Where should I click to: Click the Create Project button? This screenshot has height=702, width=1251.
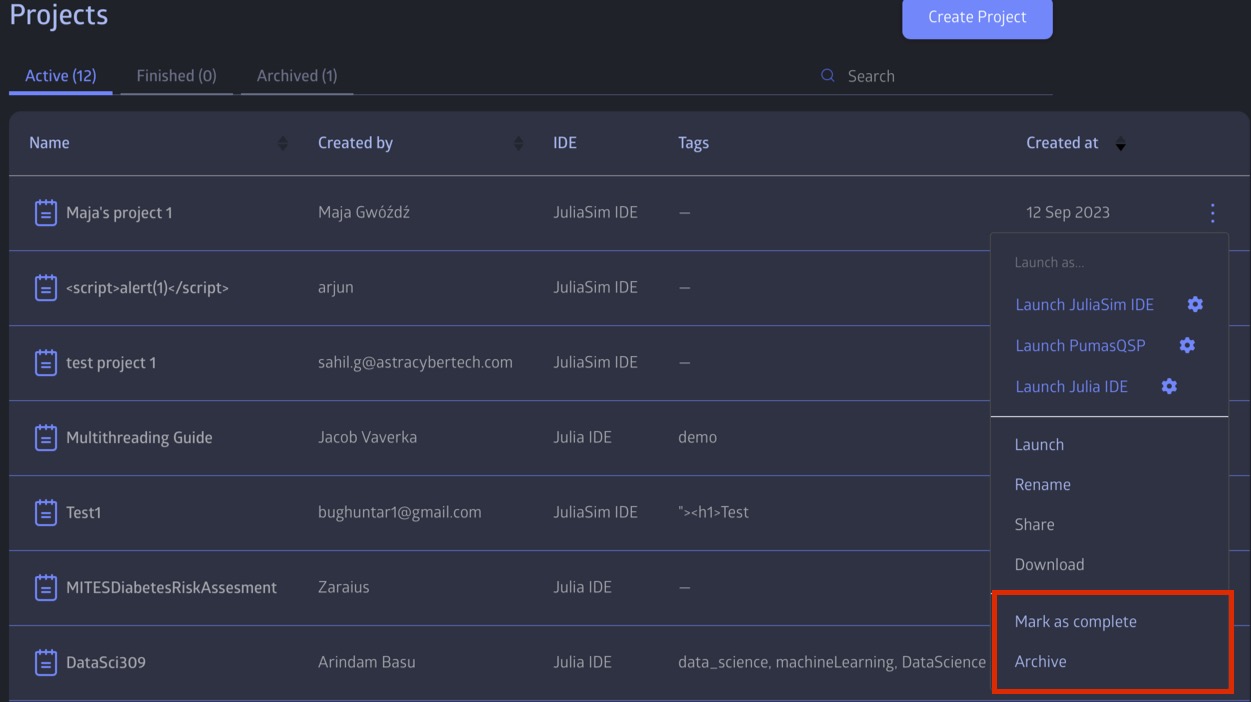[977, 17]
